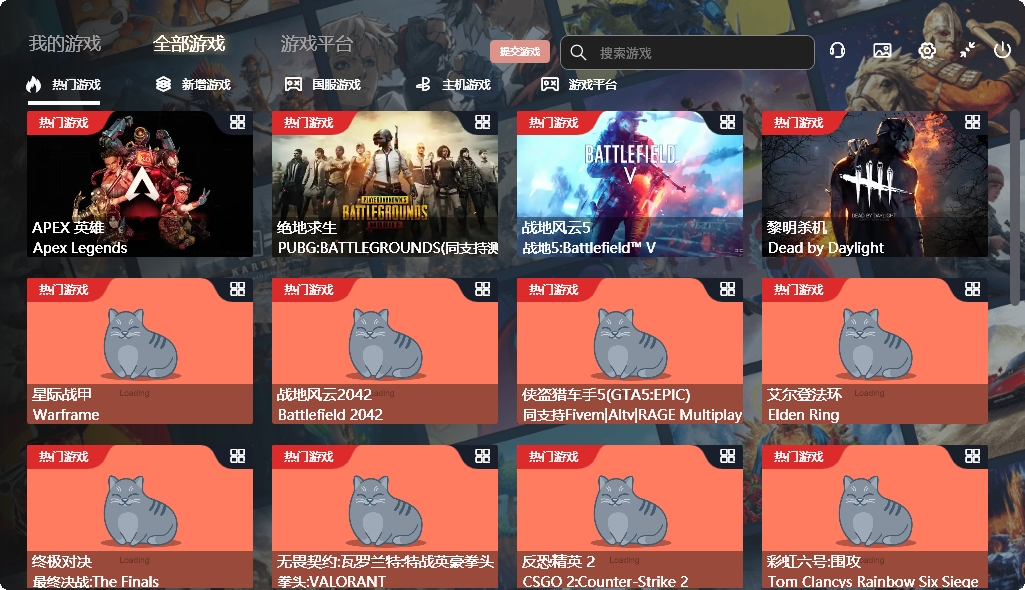
Task: Click the 'Warframe' title text
Action: [x=66, y=415]
